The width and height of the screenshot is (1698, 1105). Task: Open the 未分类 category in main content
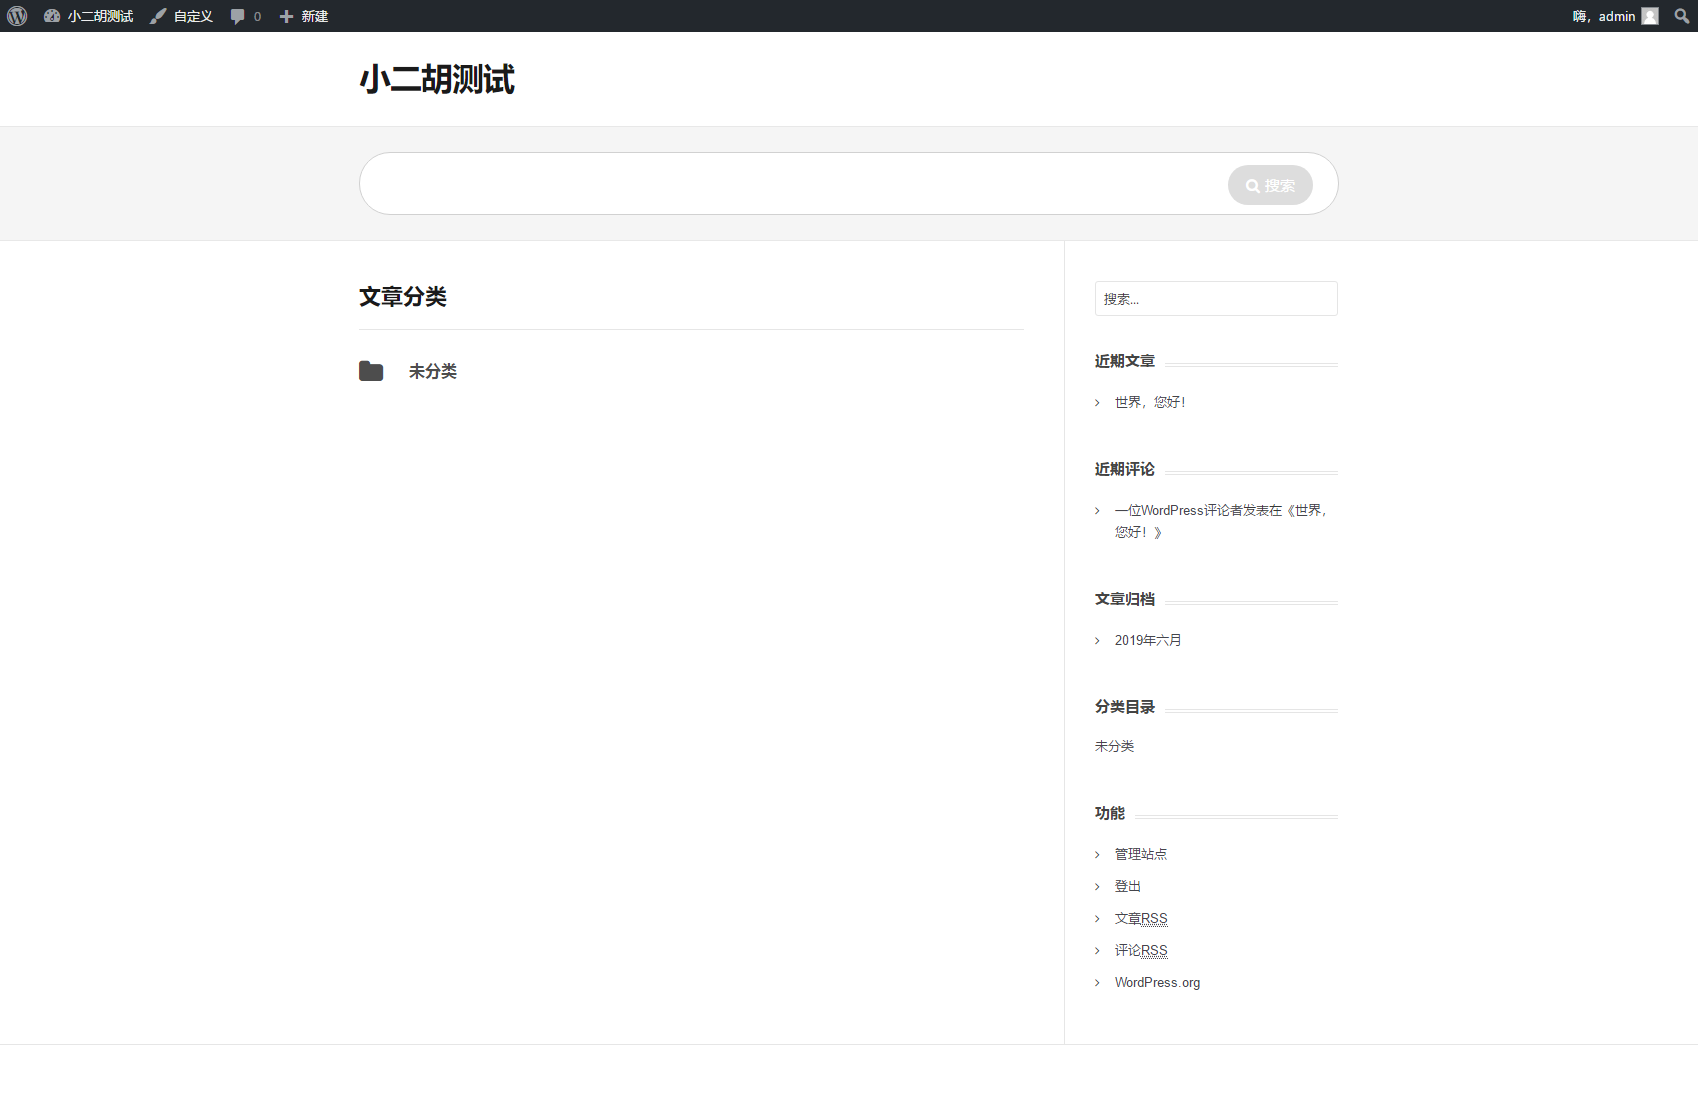click(x=432, y=371)
